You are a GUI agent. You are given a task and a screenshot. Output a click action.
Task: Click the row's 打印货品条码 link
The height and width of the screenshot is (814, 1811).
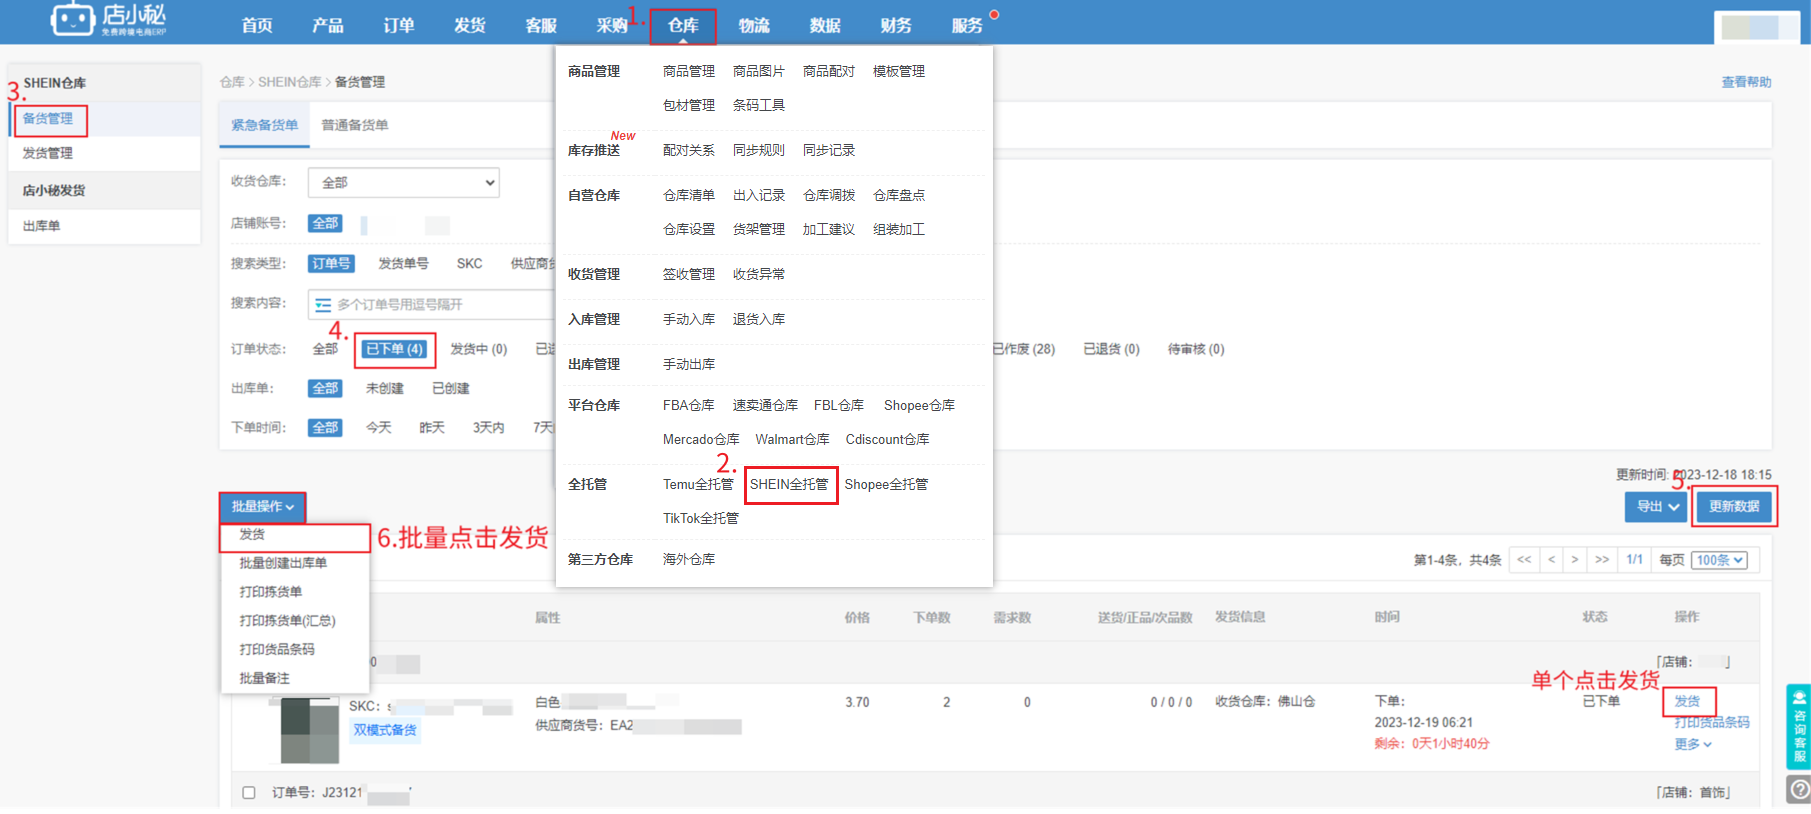(1712, 722)
